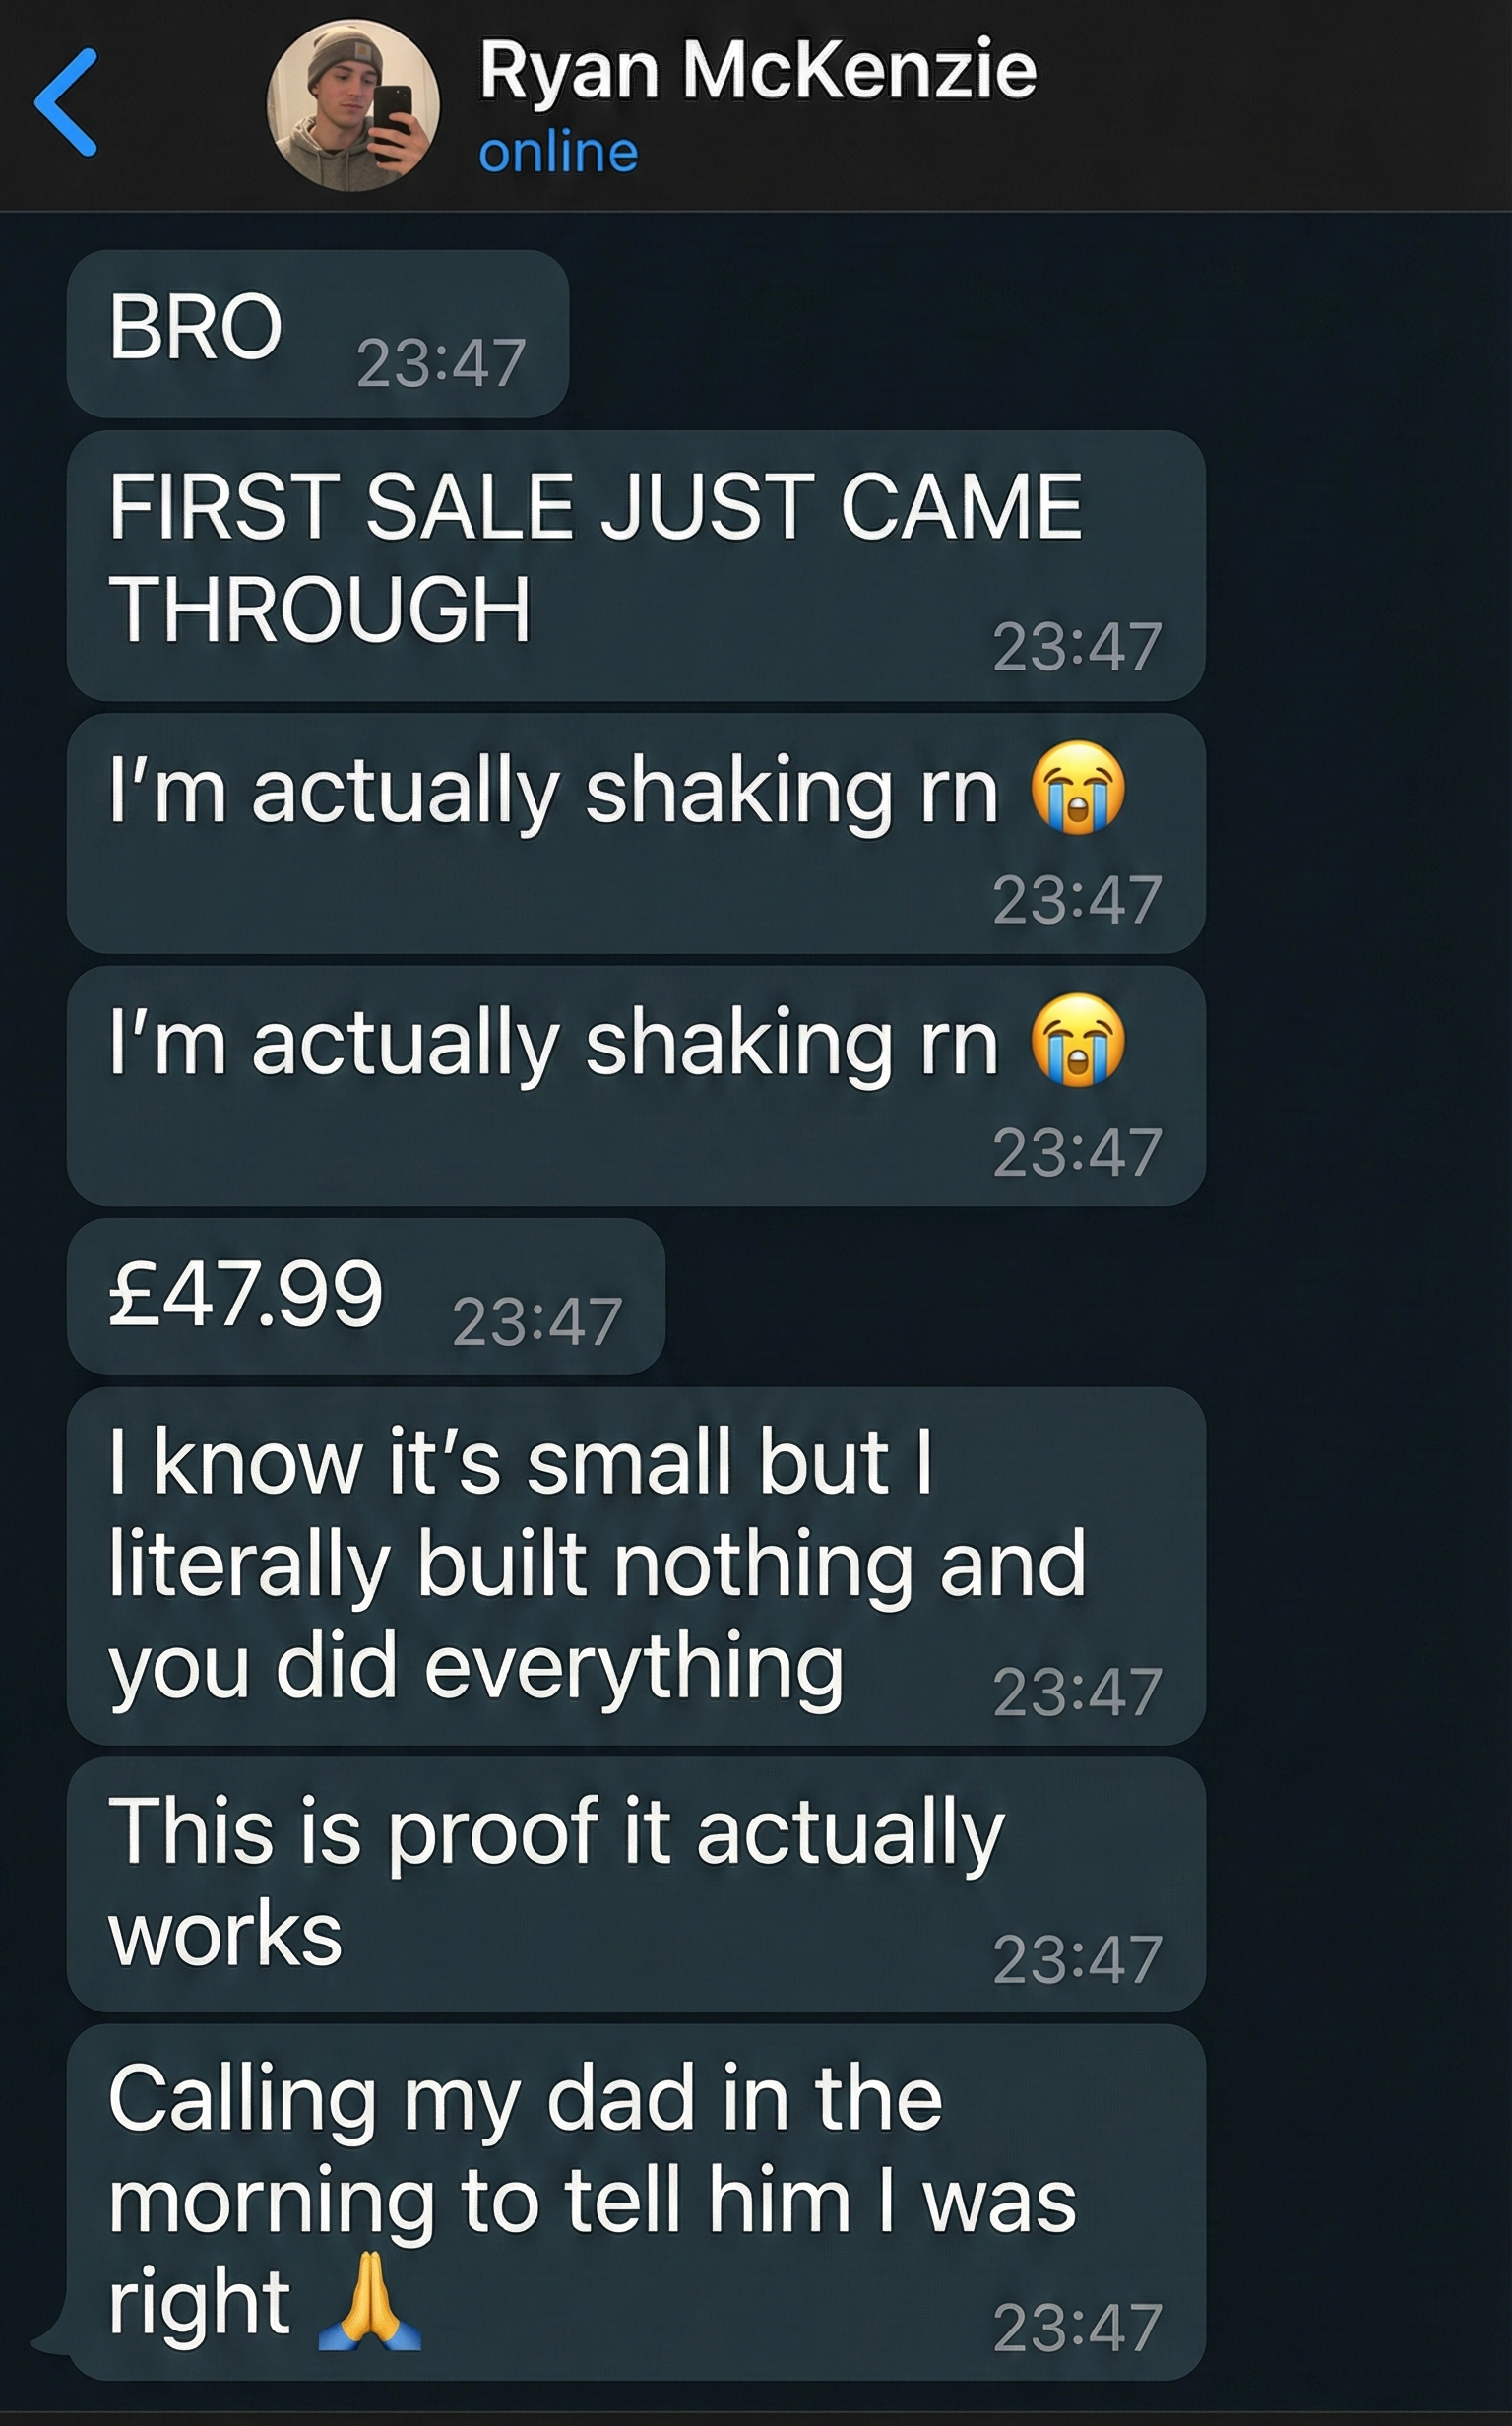Select the "This is proof it actually works" message
Viewport: 1512px width, 2426px height.
pos(556,1880)
